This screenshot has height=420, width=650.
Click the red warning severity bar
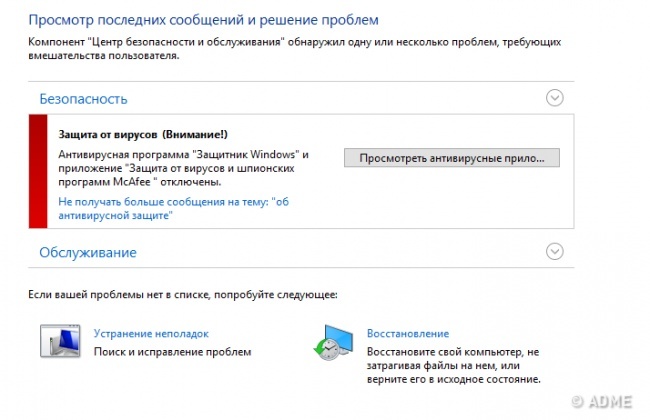38,170
